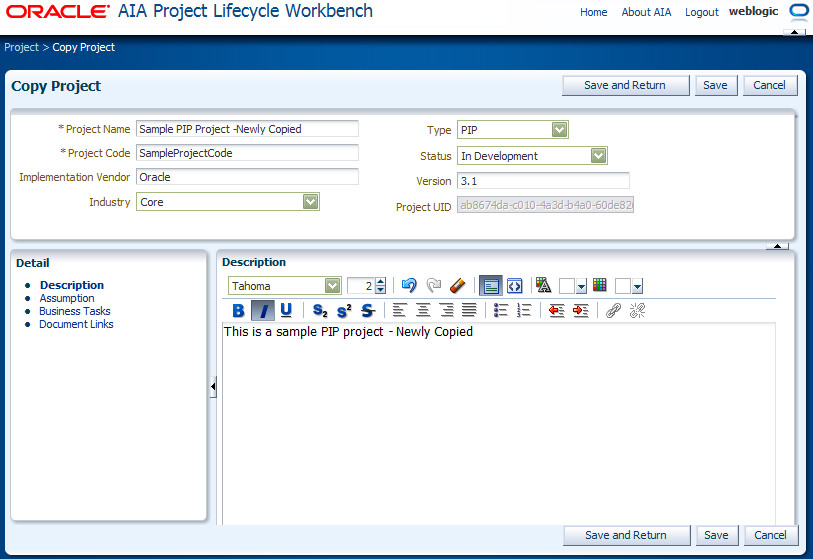
Task: Apply strikethrough formatting
Action: point(368,311)
